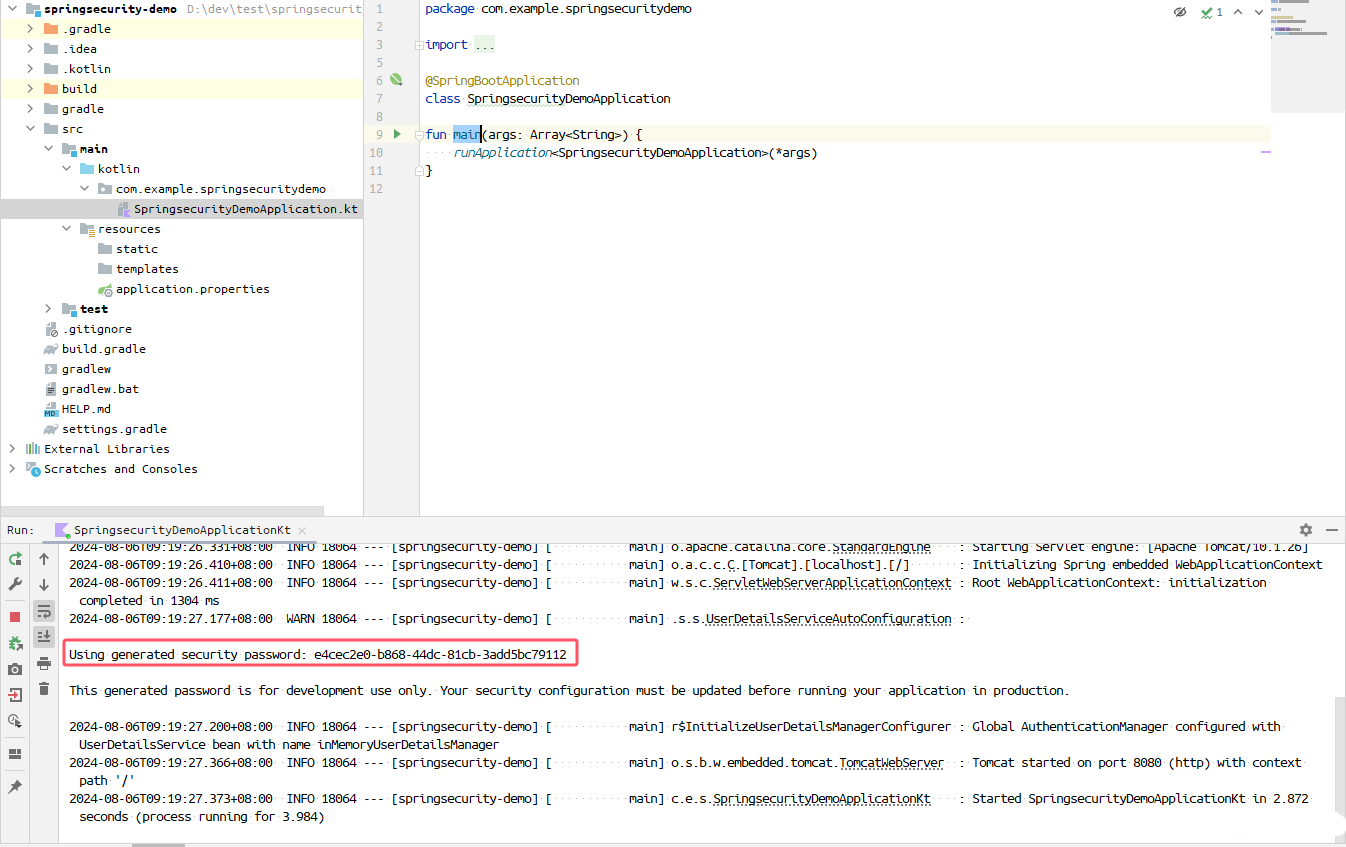The width and height of the screenshot is (1346, 847).
Task: Click the profiler clock icon in Run toolbar
Action: tap(15, 721)
